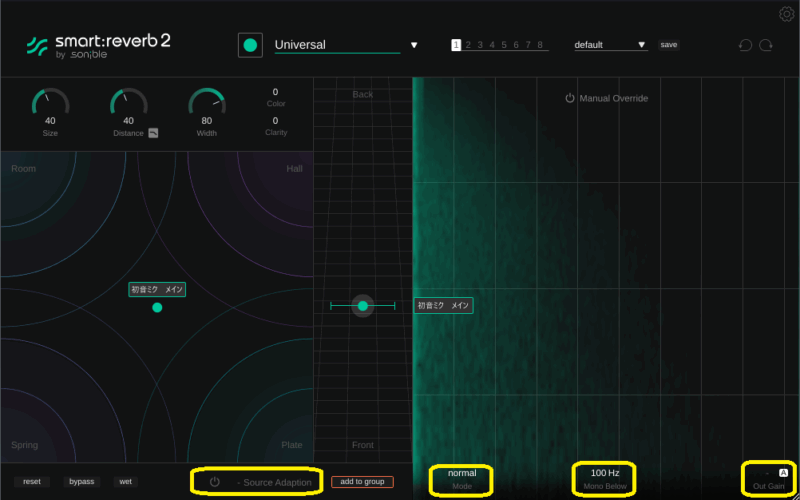Select state slot 1
The height and width of the screenshot is (500, 800).
(456, 45)
